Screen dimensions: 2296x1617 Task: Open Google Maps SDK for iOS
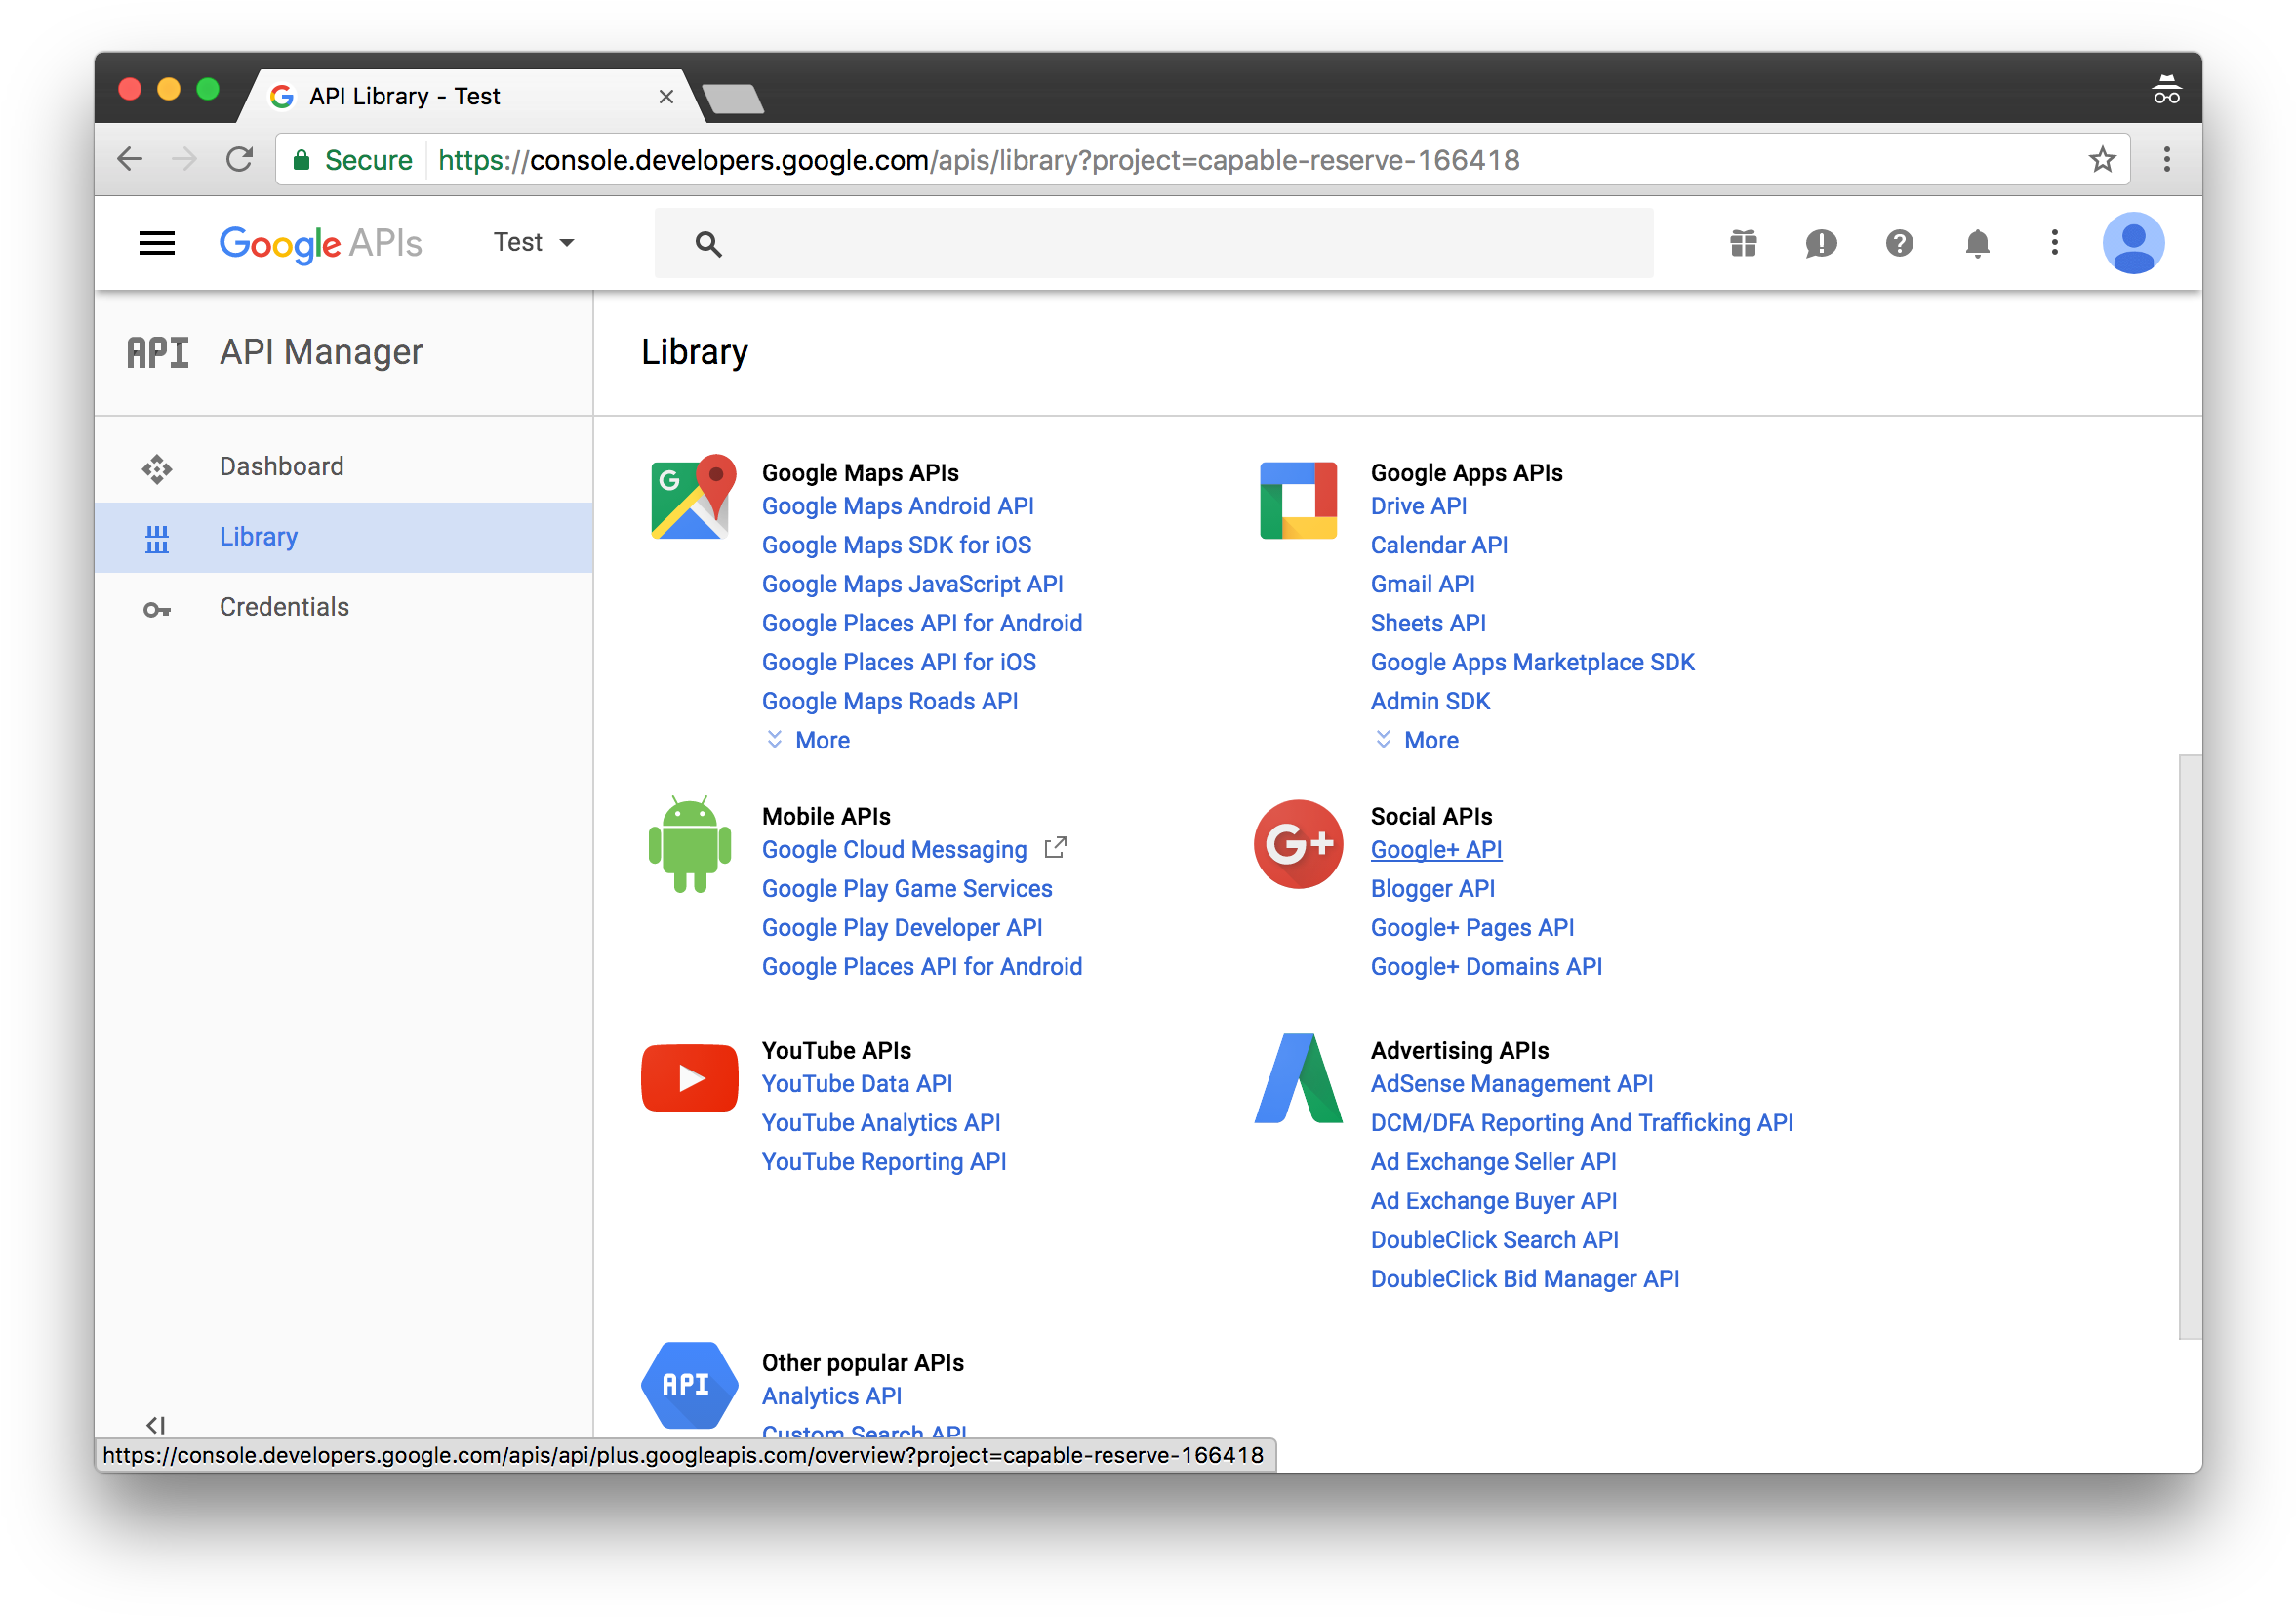point(897,545)
